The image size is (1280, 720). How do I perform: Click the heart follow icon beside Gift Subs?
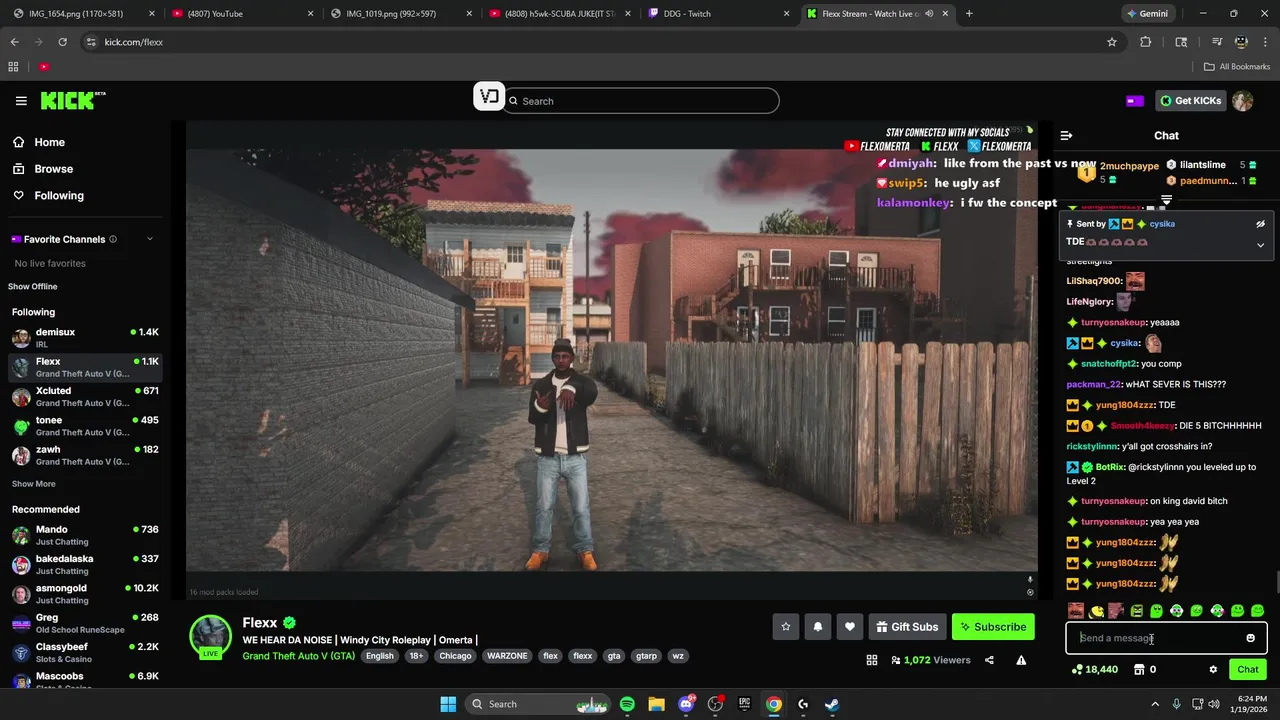[x=850, y=627]
